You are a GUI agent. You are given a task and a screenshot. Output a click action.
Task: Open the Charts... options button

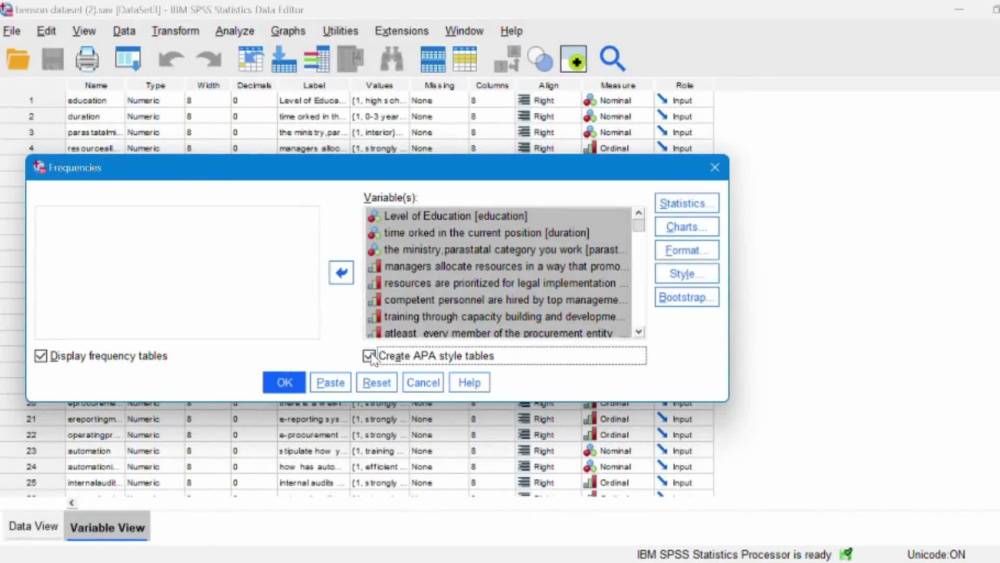(686, 227)
